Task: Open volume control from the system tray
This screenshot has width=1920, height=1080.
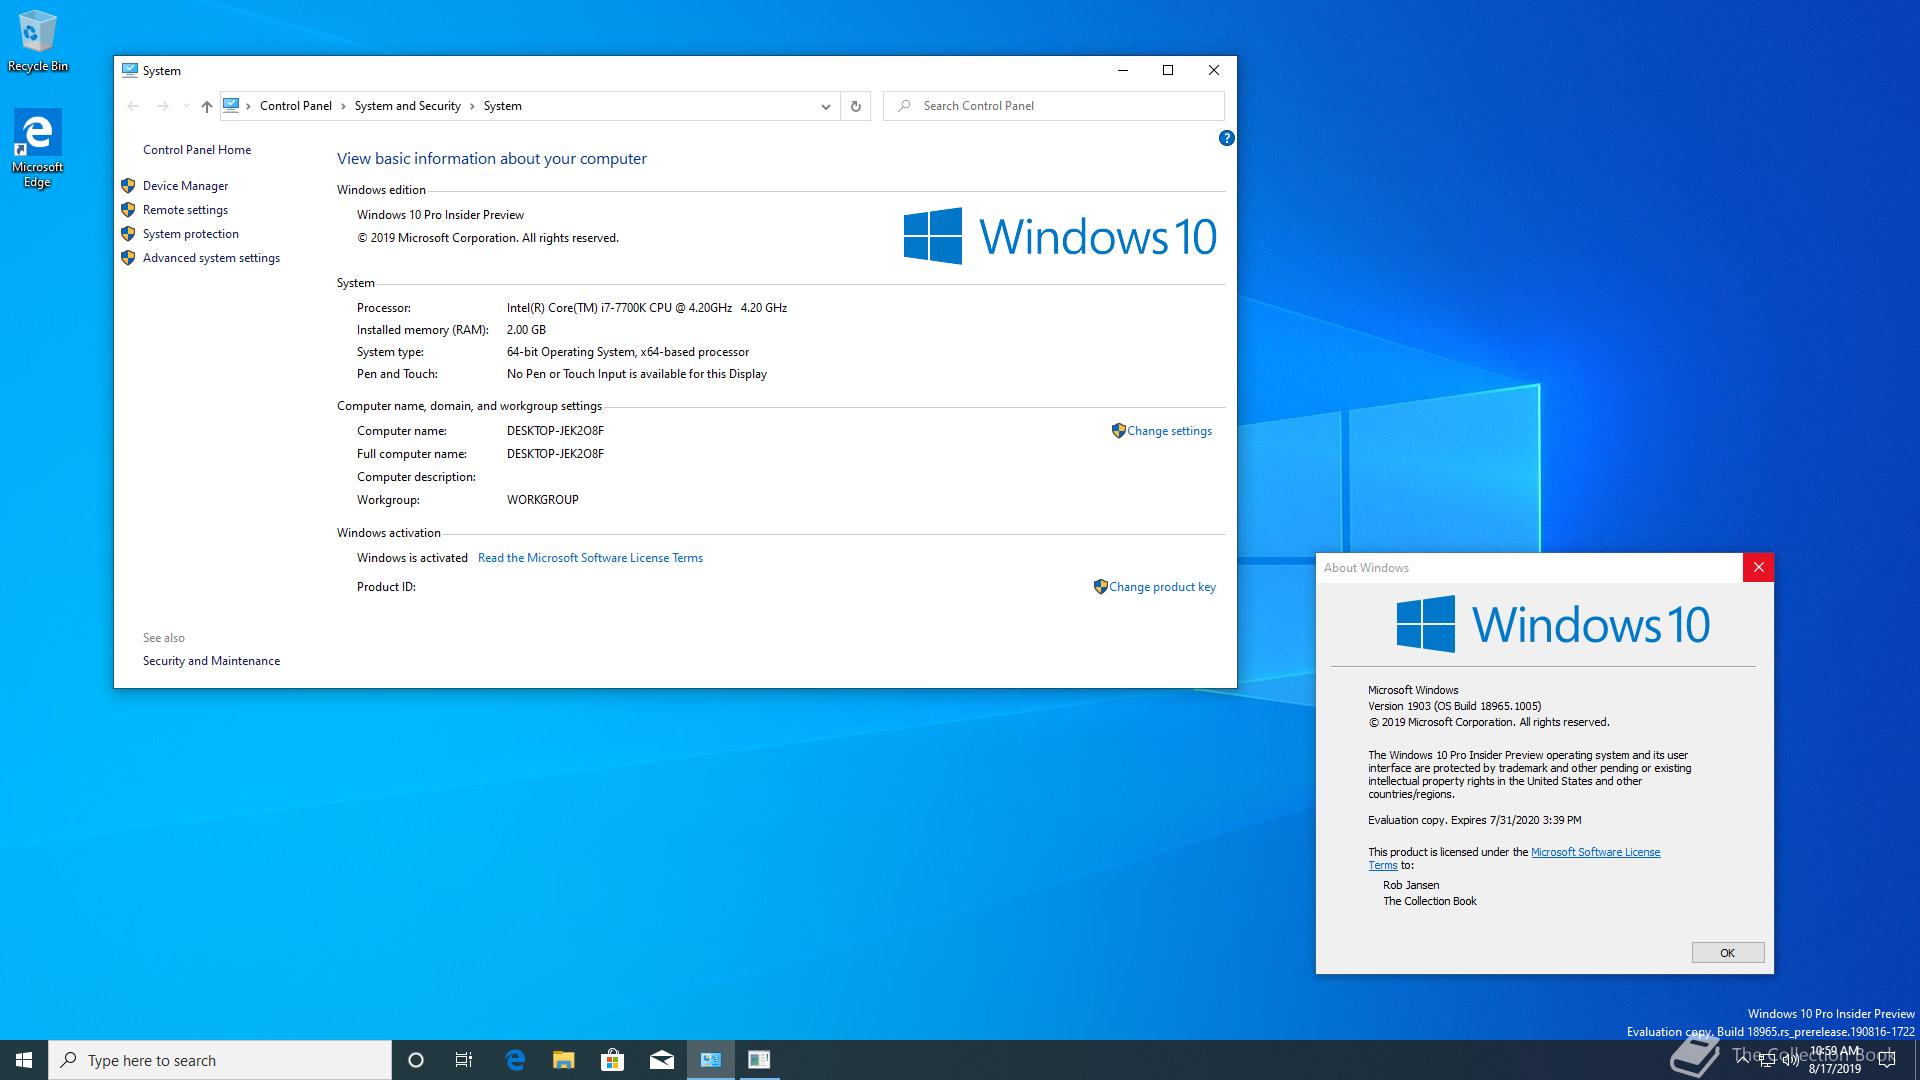Action: (x=1790, y=1059)
